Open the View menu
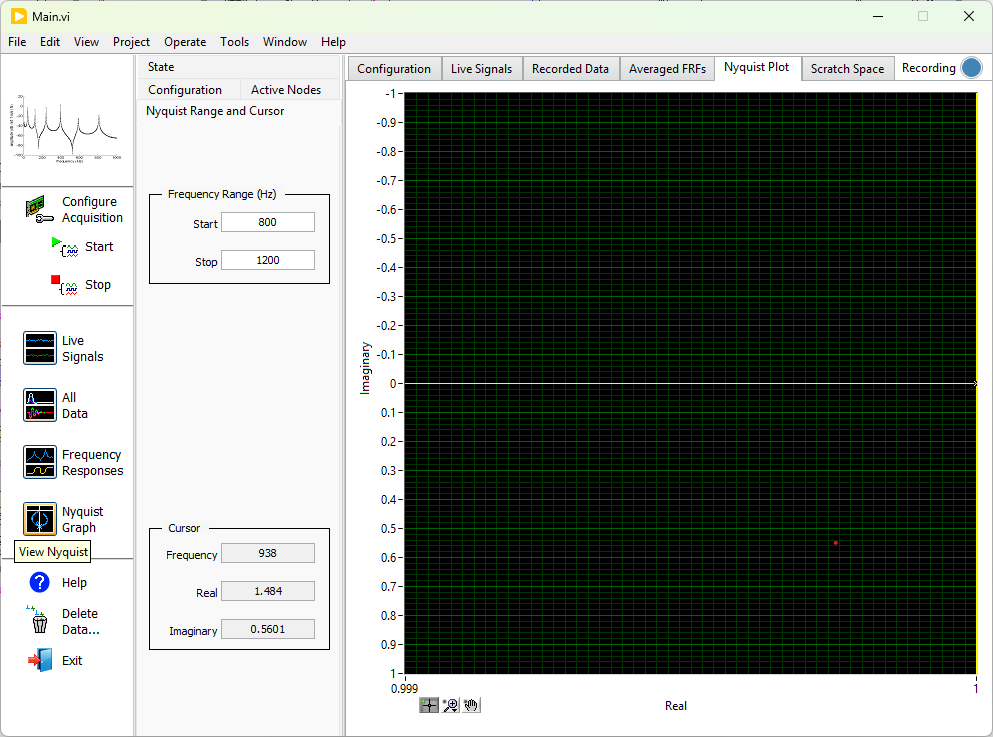The image size is (993, 737). click(86, 42)
